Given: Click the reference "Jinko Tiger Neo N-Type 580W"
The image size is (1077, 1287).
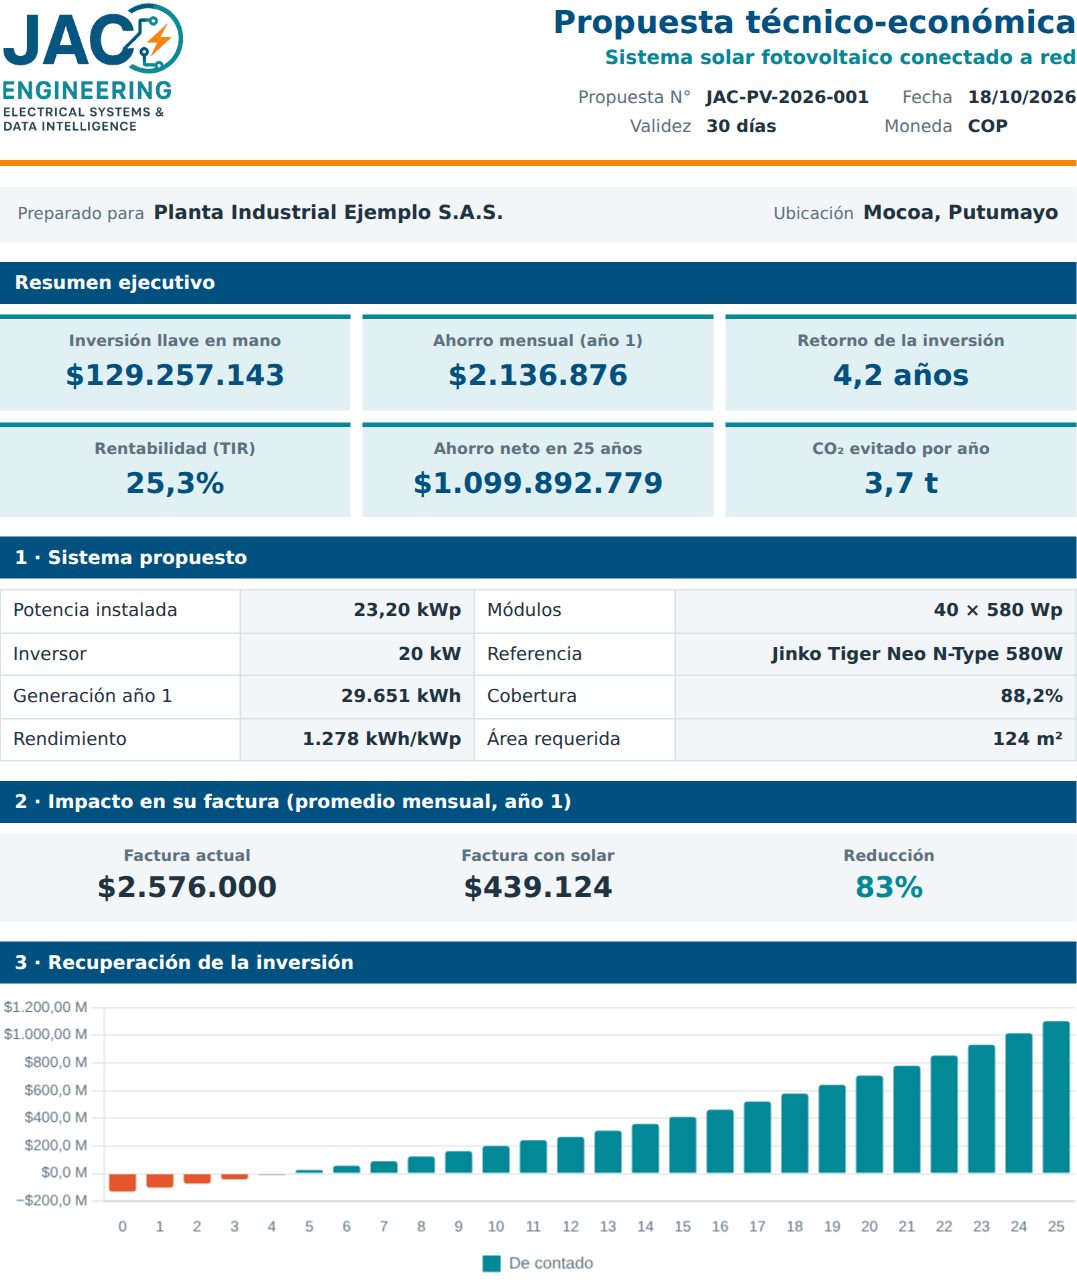Looking at the screenshot, I should point(875,654).
